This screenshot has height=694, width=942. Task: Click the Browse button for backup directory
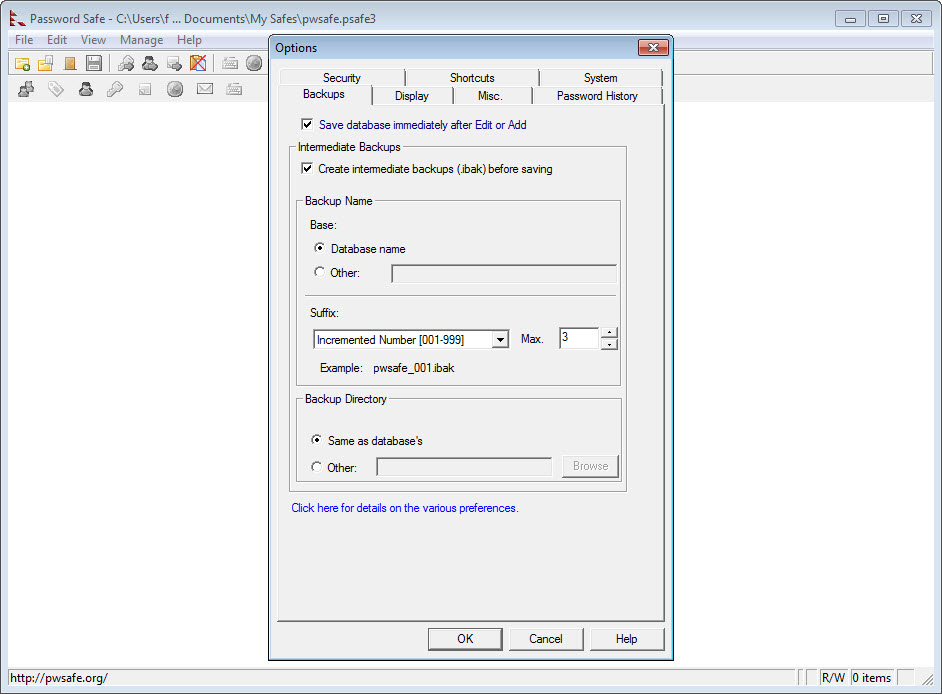pos(591,466)
